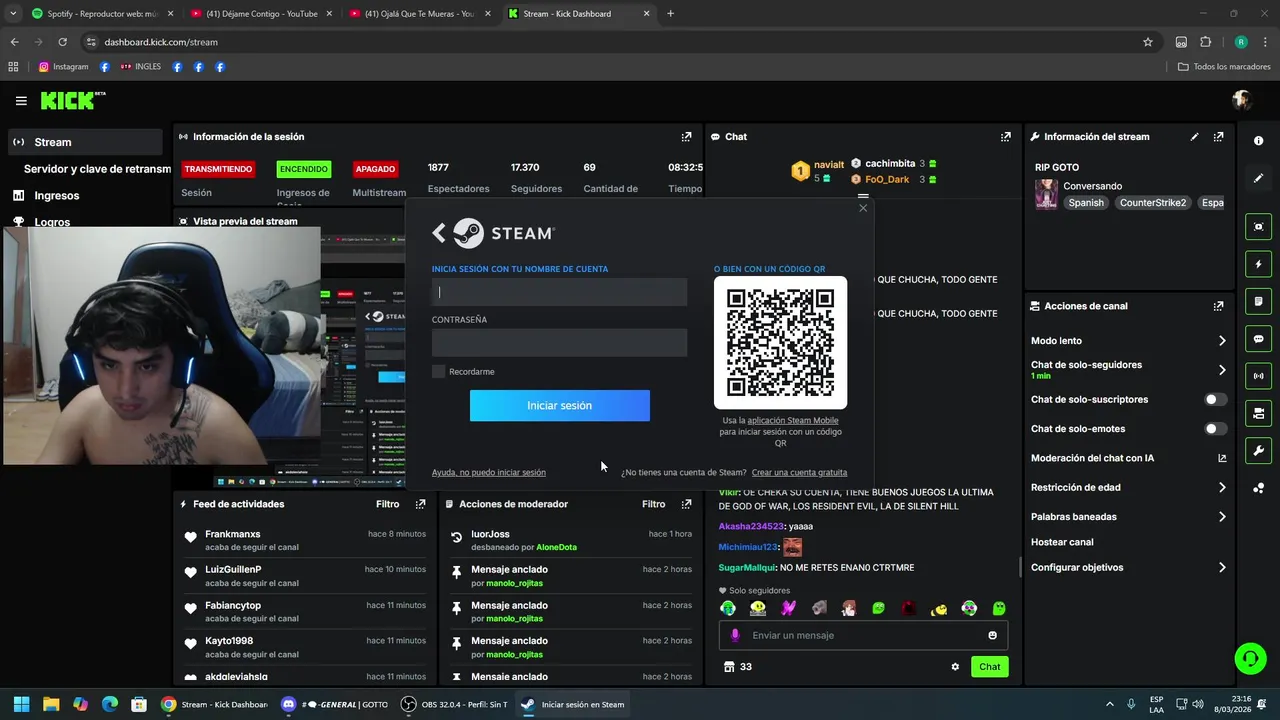Open chat settings gear icon
1280x720 pixels.
[x=955, y=667]
